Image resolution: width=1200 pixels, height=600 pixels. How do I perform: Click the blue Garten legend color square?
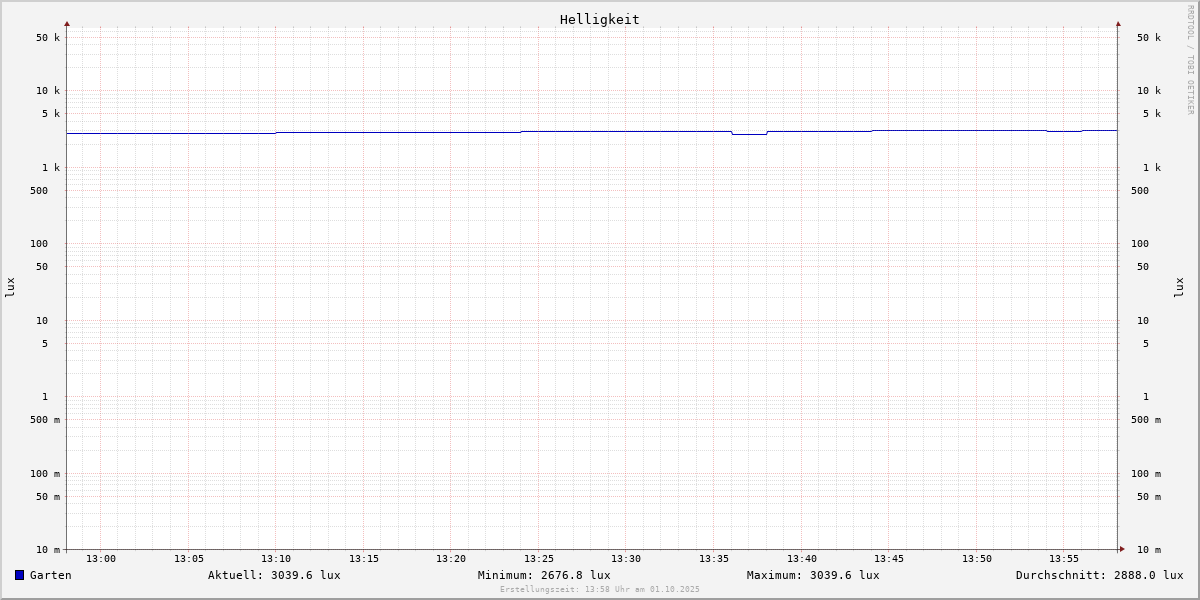19,575
